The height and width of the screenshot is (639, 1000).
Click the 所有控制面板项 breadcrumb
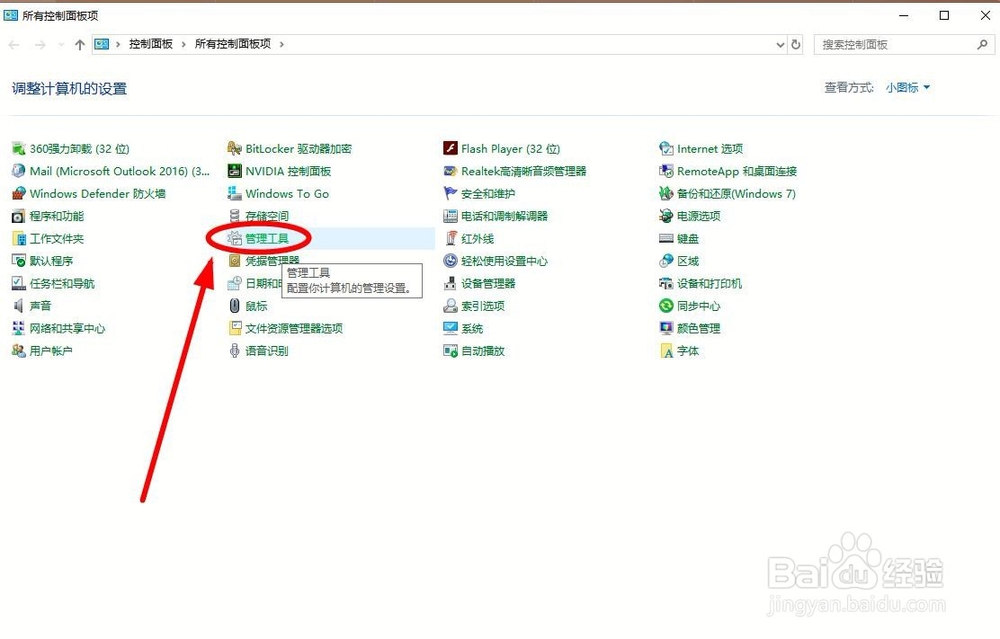coord(233,44)
